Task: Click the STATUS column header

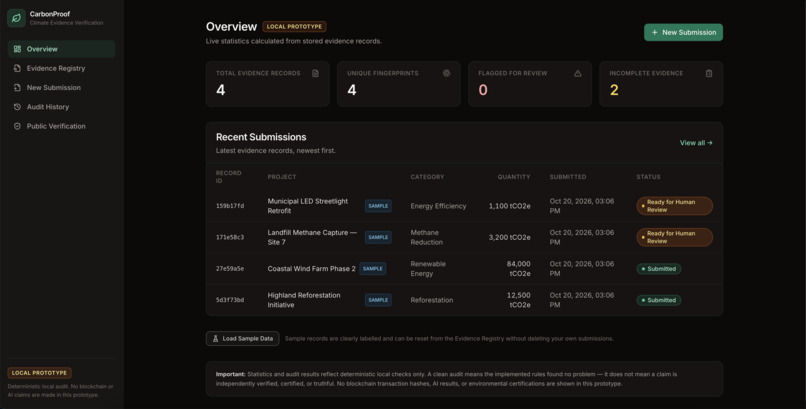Action: (x=648, y=177)
